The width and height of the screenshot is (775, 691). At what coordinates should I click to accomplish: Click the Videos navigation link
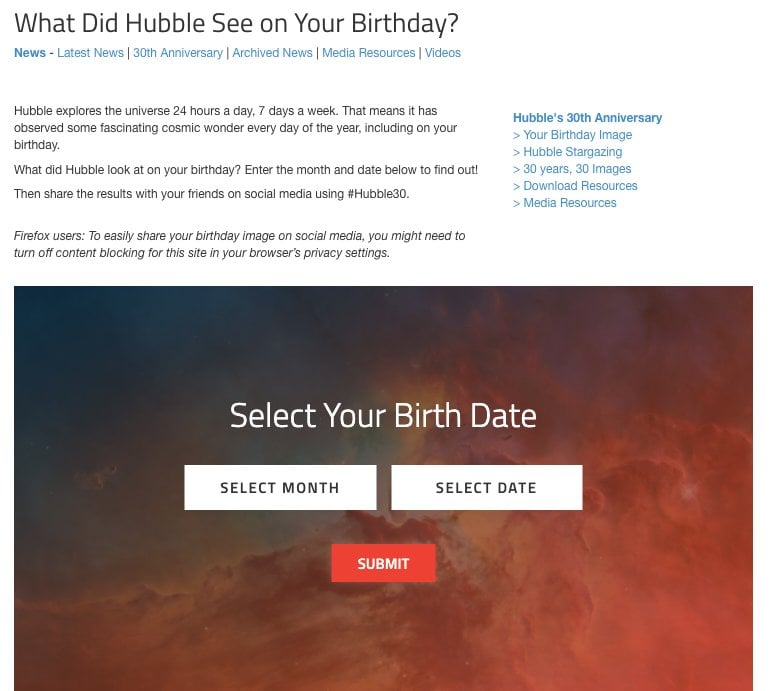coord(443,53)
